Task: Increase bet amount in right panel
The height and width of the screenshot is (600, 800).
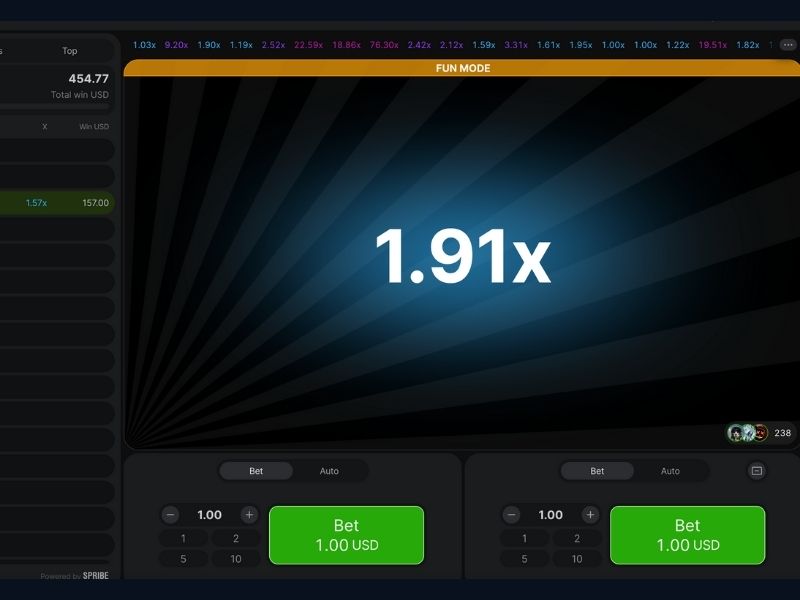Action: [590, 515]
